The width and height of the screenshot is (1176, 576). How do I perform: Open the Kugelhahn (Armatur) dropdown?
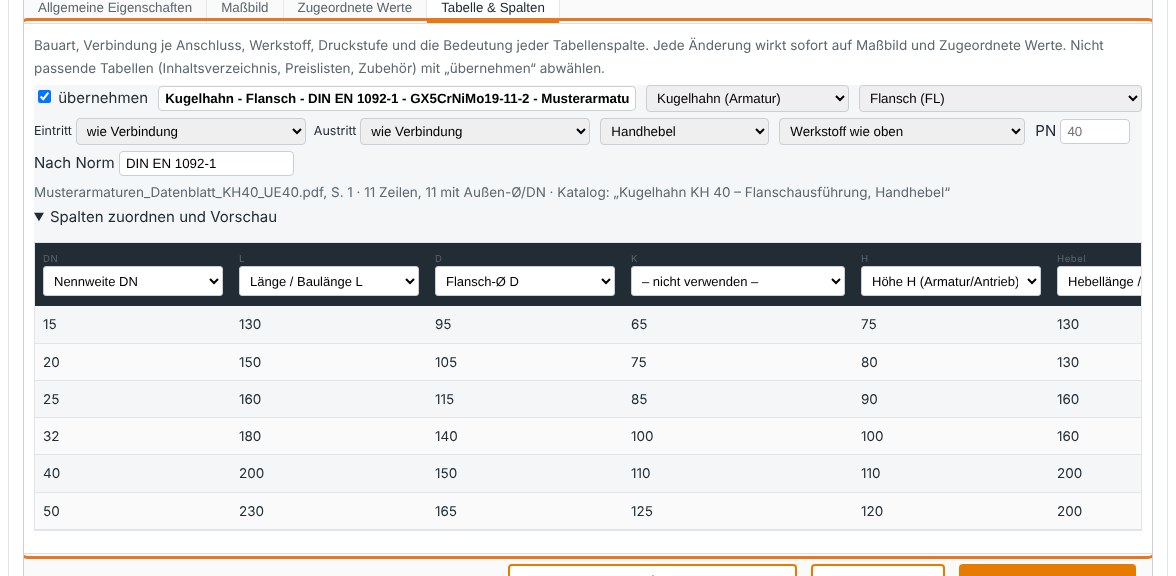[747, 98]
